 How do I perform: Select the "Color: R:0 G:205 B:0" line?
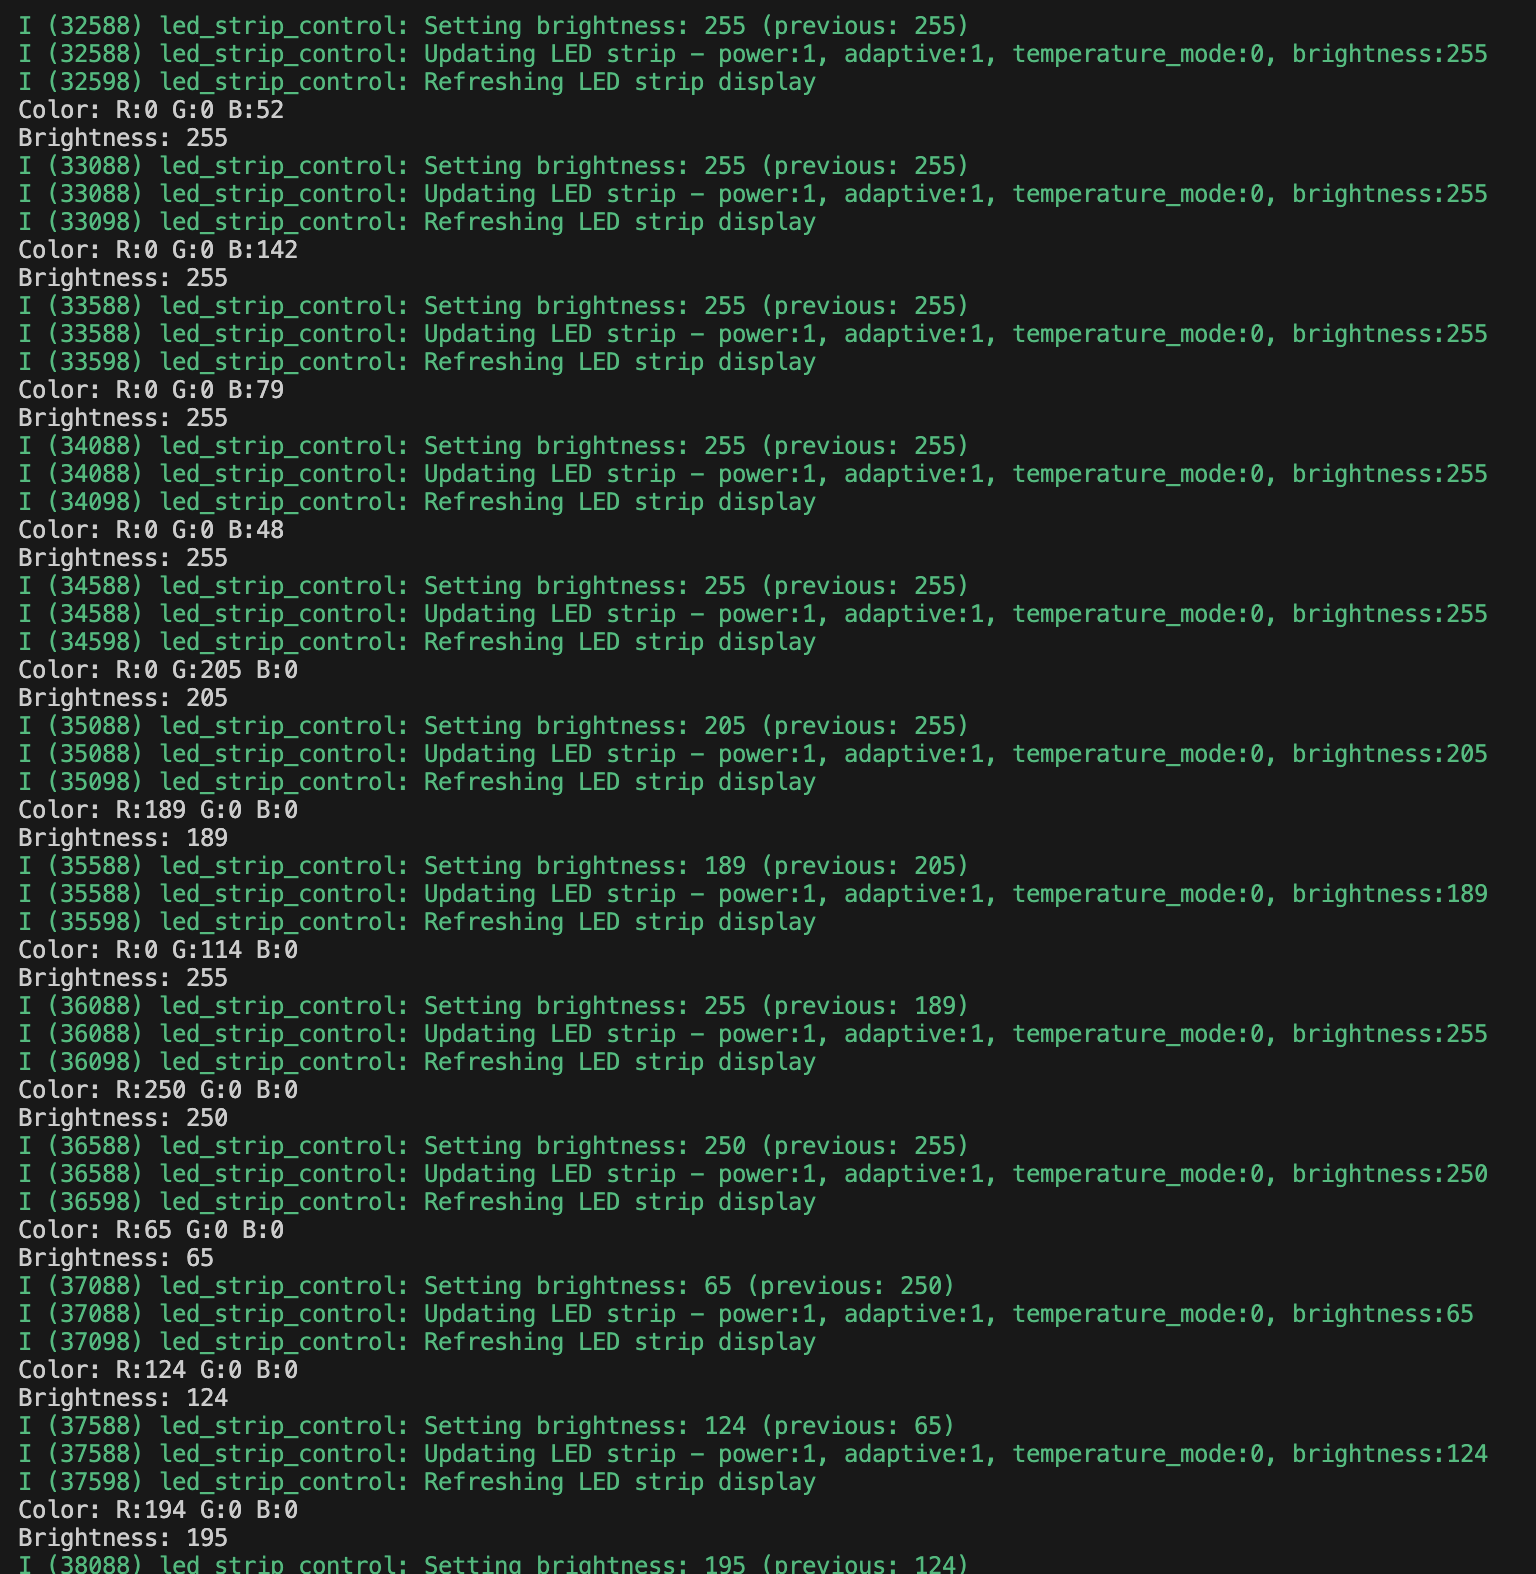point(158,670)
